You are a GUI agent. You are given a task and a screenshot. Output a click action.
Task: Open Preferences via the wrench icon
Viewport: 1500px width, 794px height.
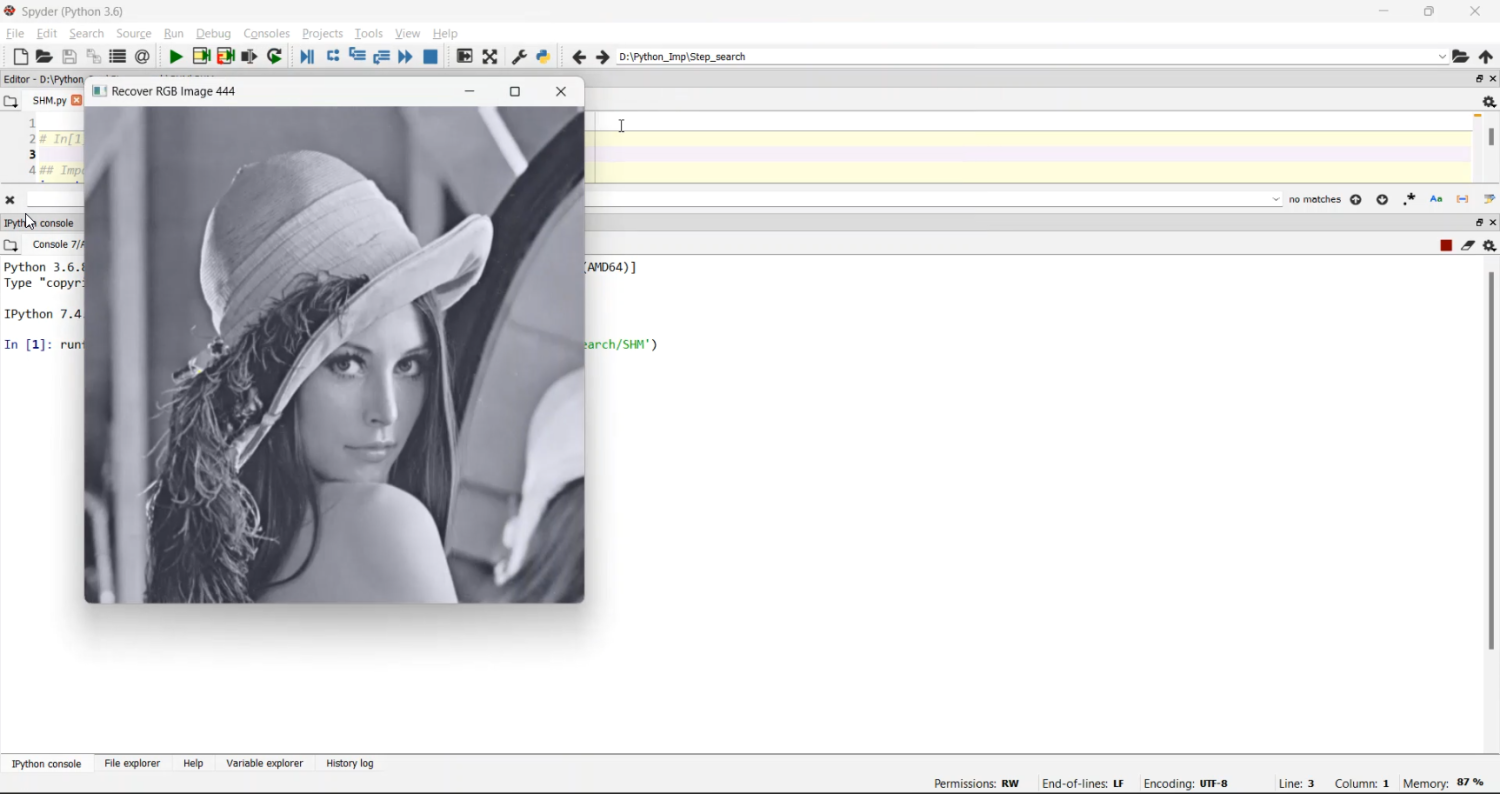tap(519, 57)
